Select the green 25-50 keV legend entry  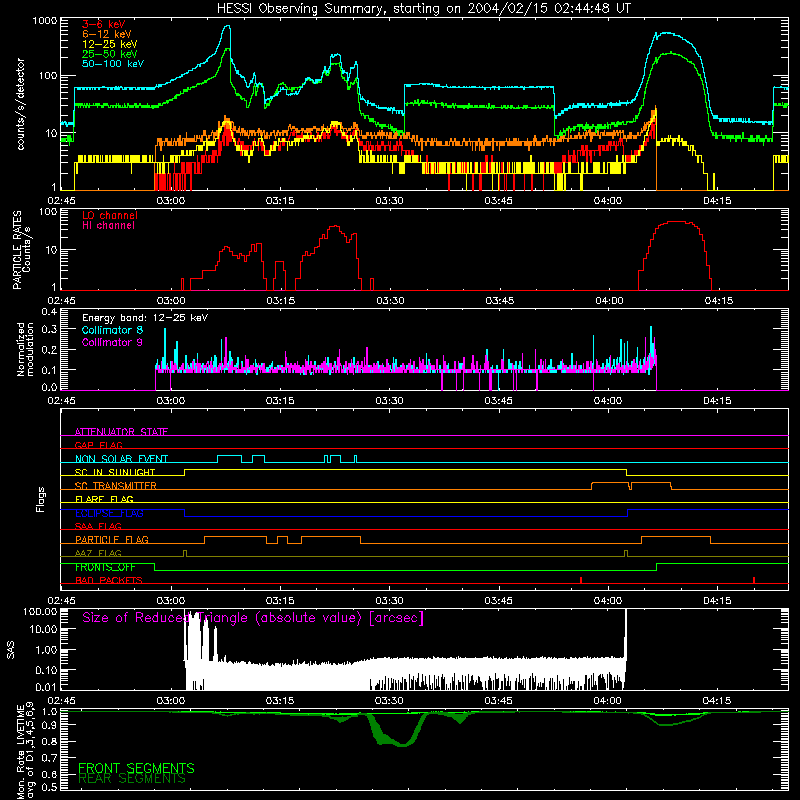[110, 54]
